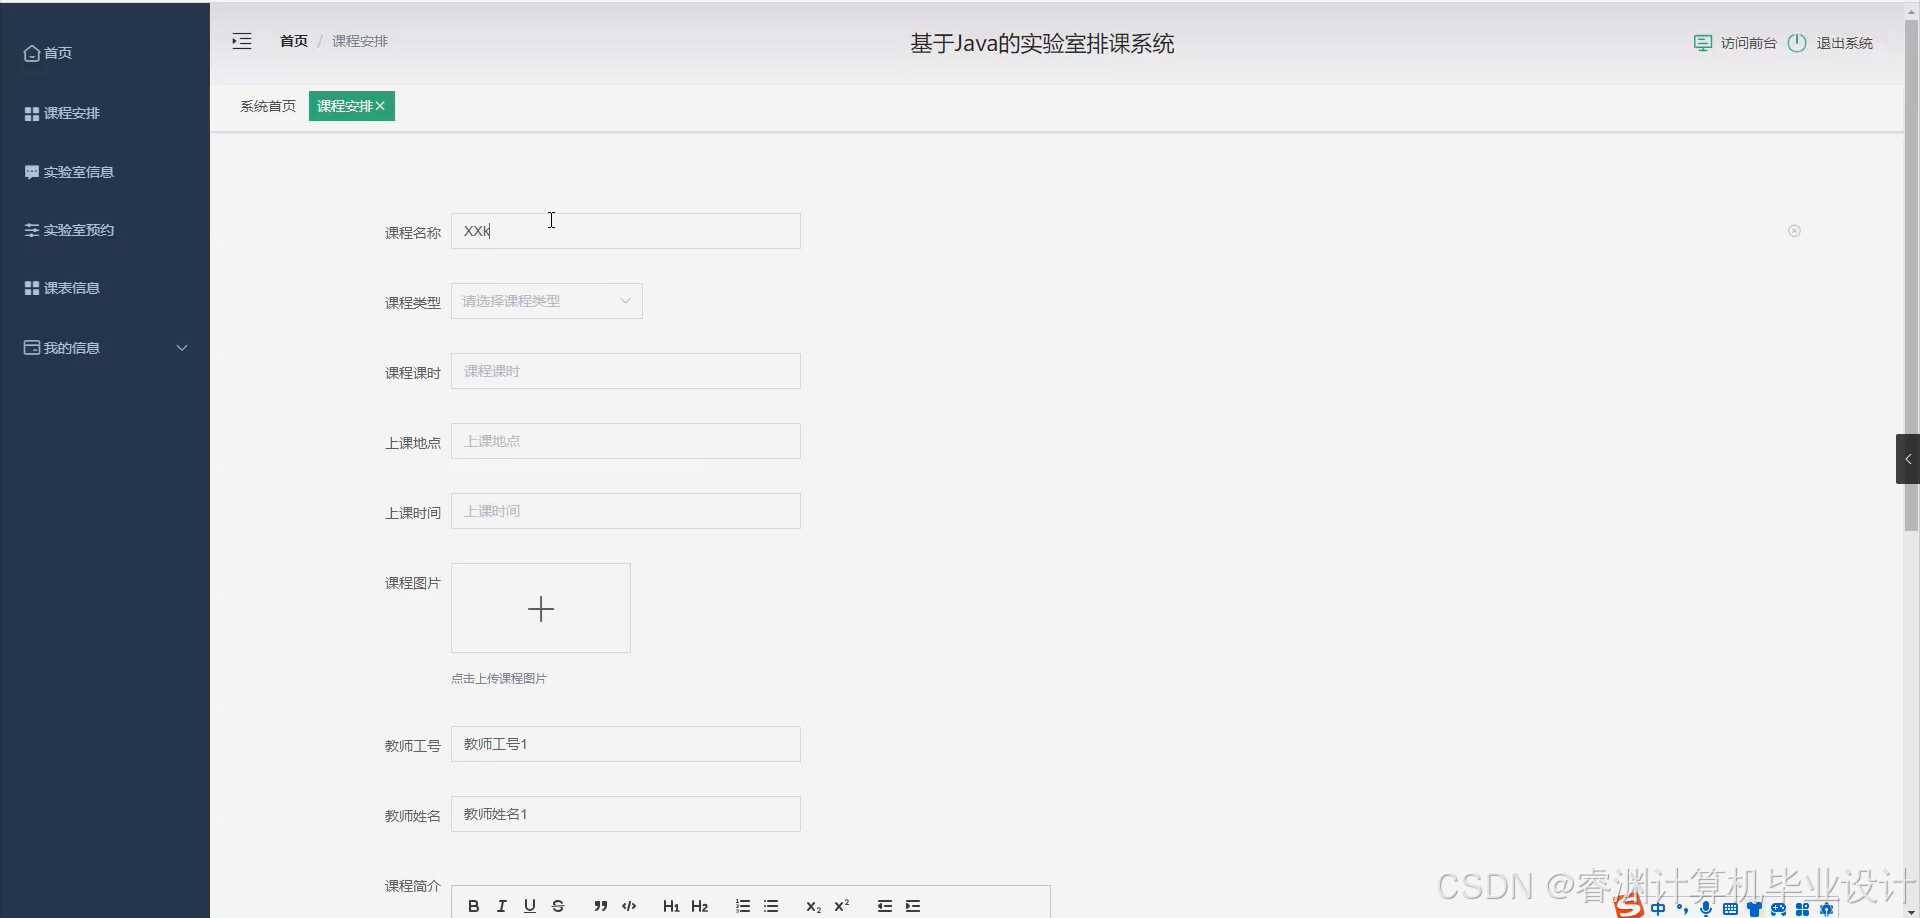
Task: Select 课表信息 in the sidebar menu
Action: coord(70,287)
